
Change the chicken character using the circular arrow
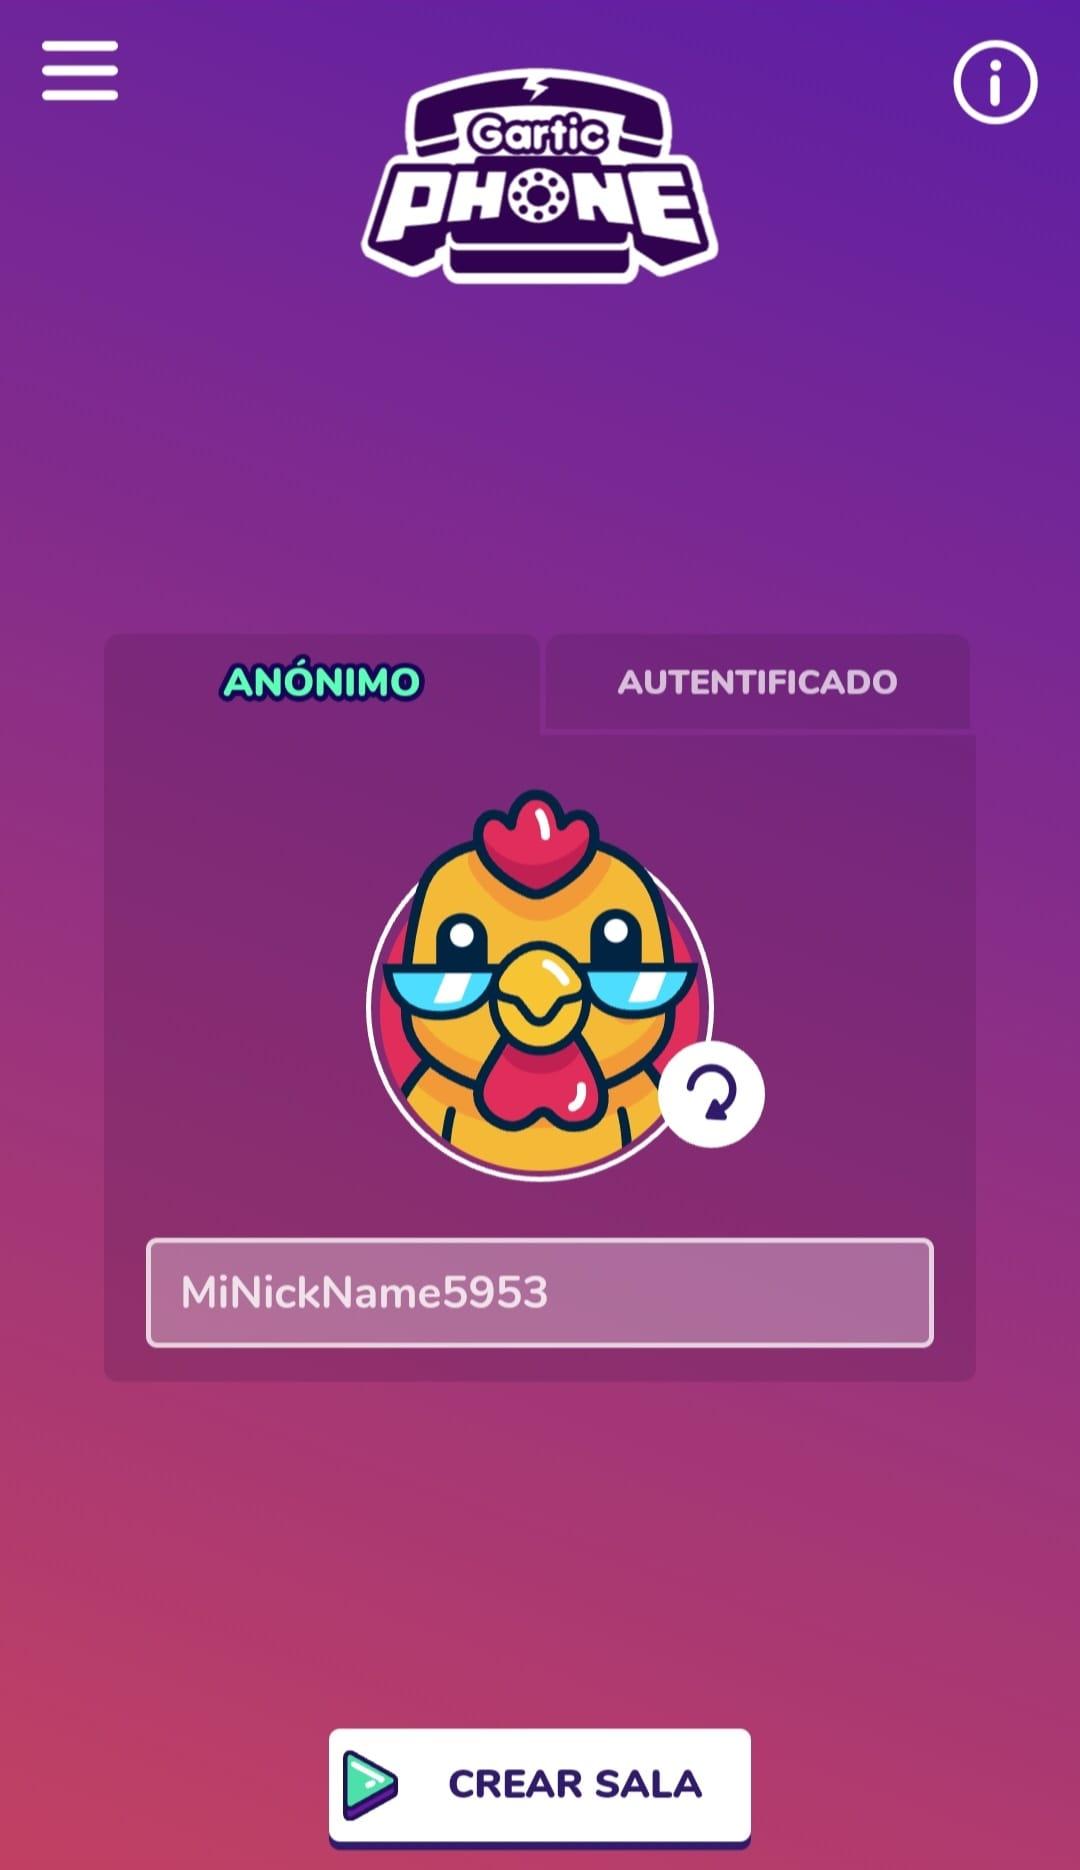tap(711, 1094)
